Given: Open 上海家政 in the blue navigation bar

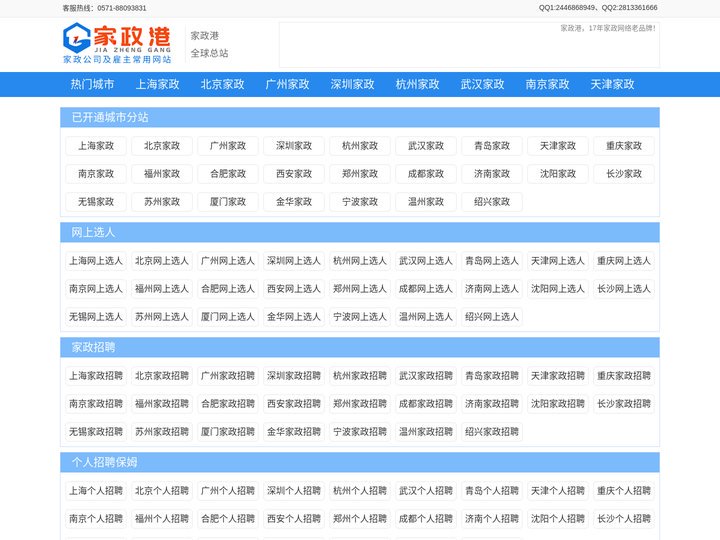Looking at the screenshot, I should 158,84.
